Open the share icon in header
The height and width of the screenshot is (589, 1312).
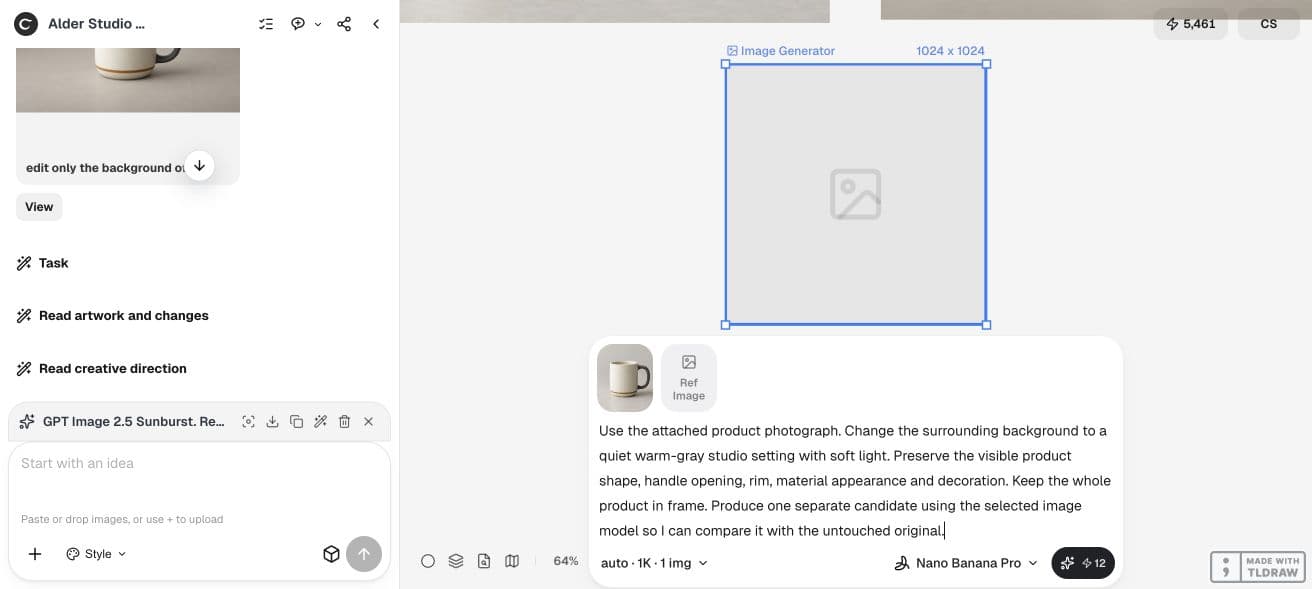point(344,24)
